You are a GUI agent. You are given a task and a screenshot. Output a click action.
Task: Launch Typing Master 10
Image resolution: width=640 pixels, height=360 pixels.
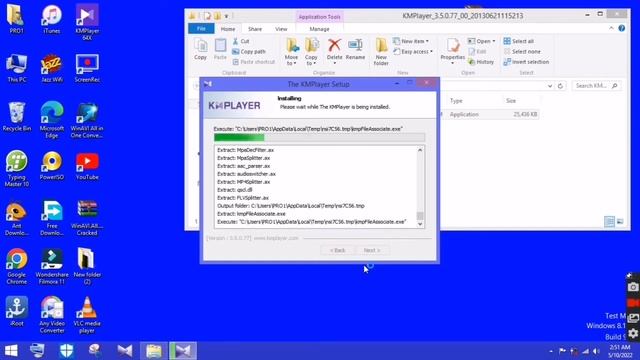16,169
